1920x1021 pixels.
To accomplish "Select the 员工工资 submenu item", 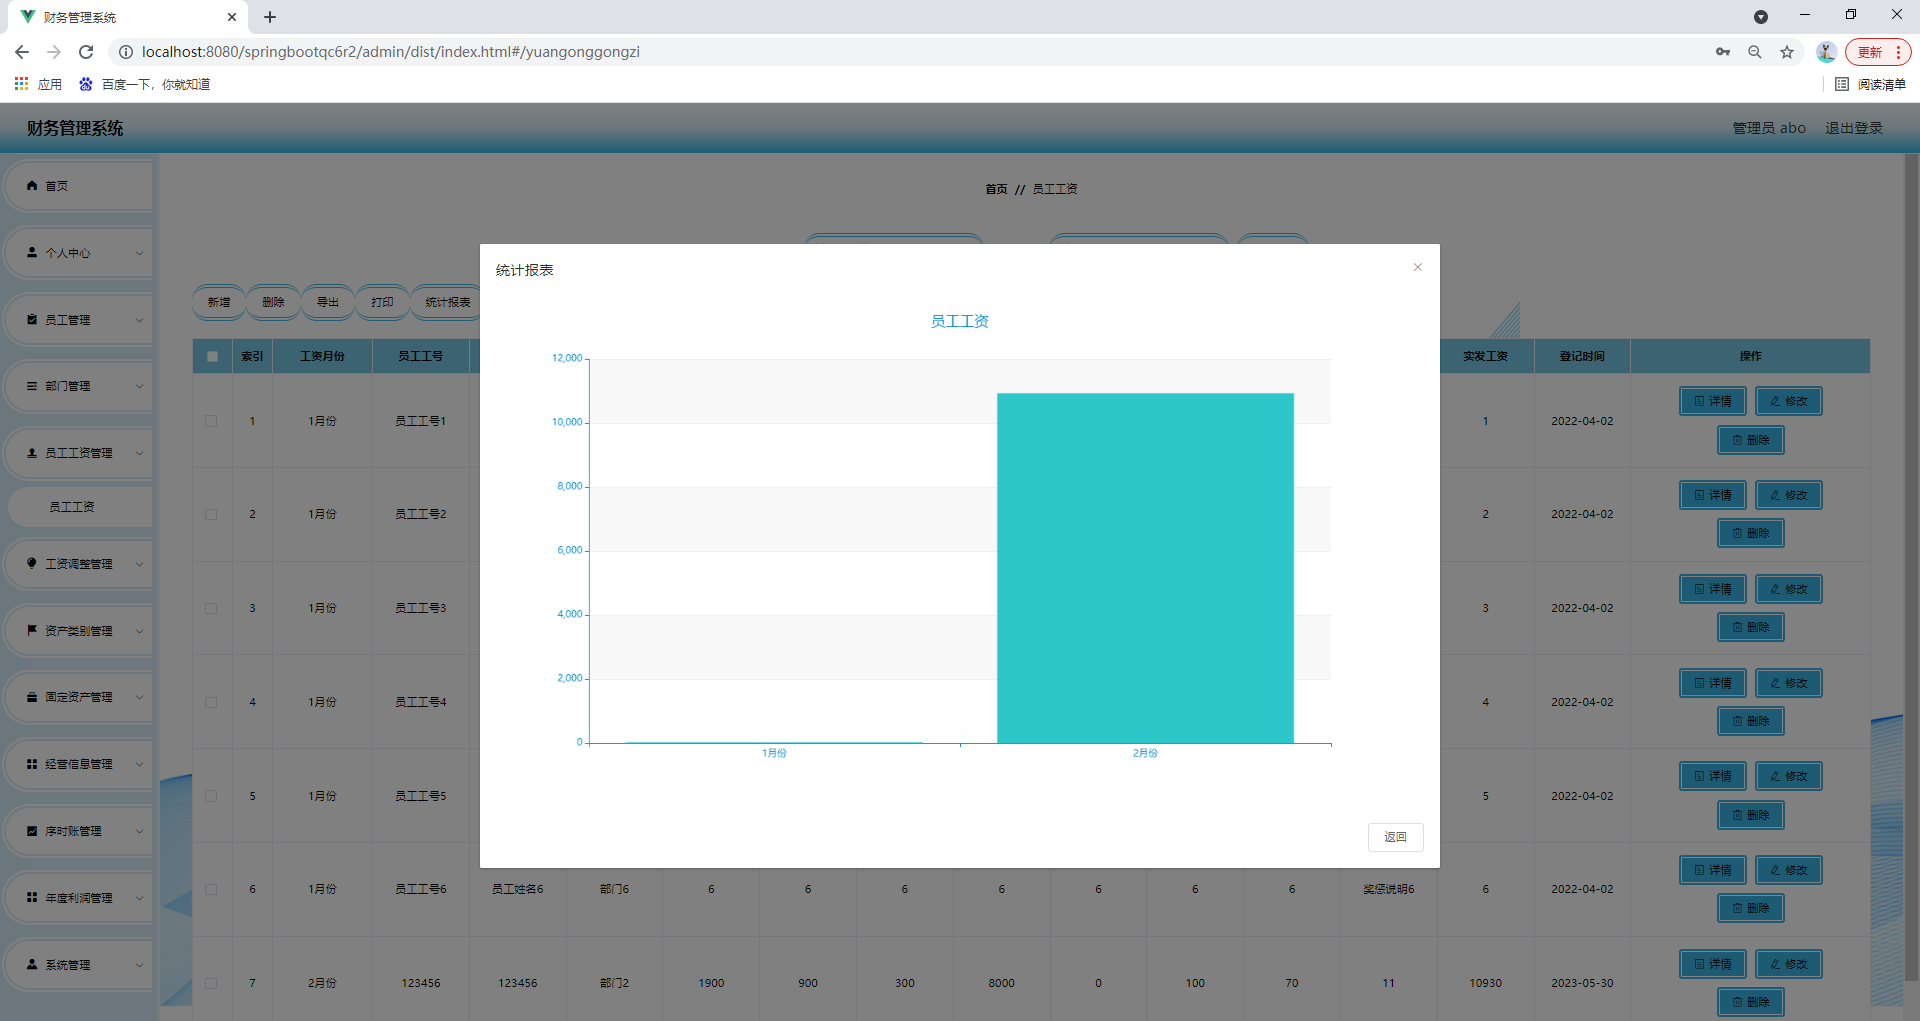I will [x=73, y=507].
